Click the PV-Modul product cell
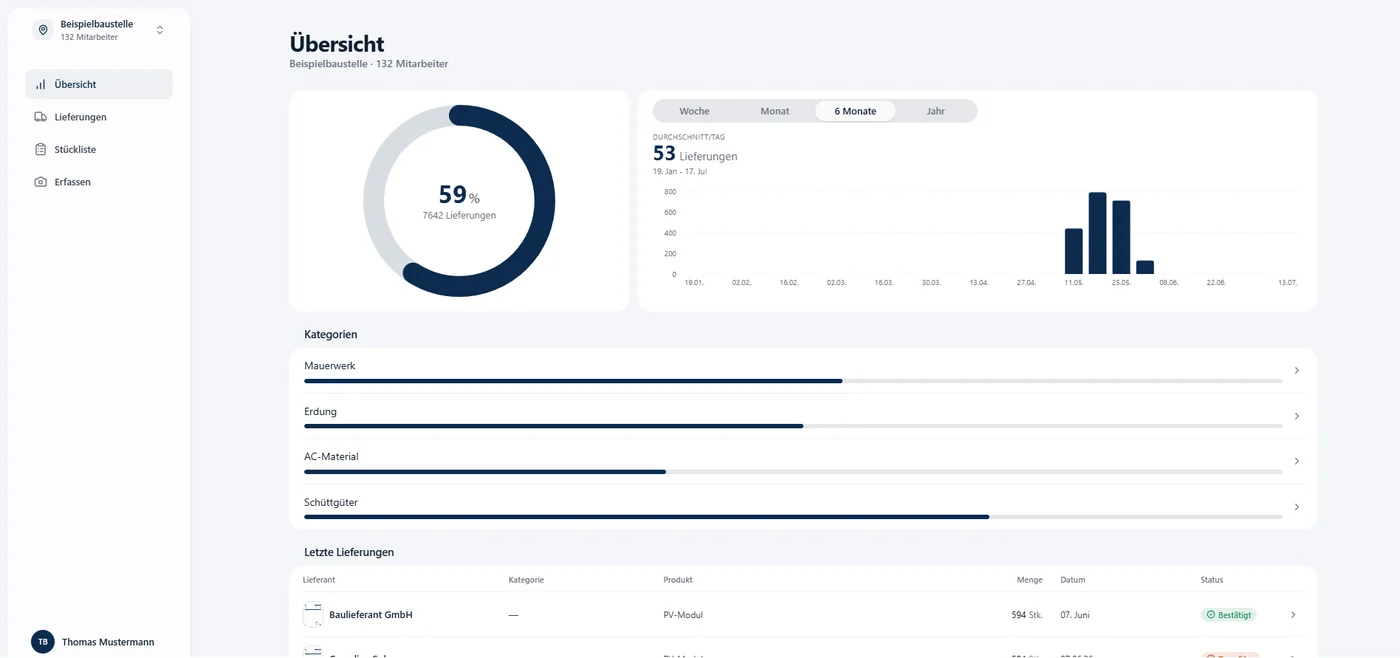This screenshot has height=658, width=1400. 683,615
